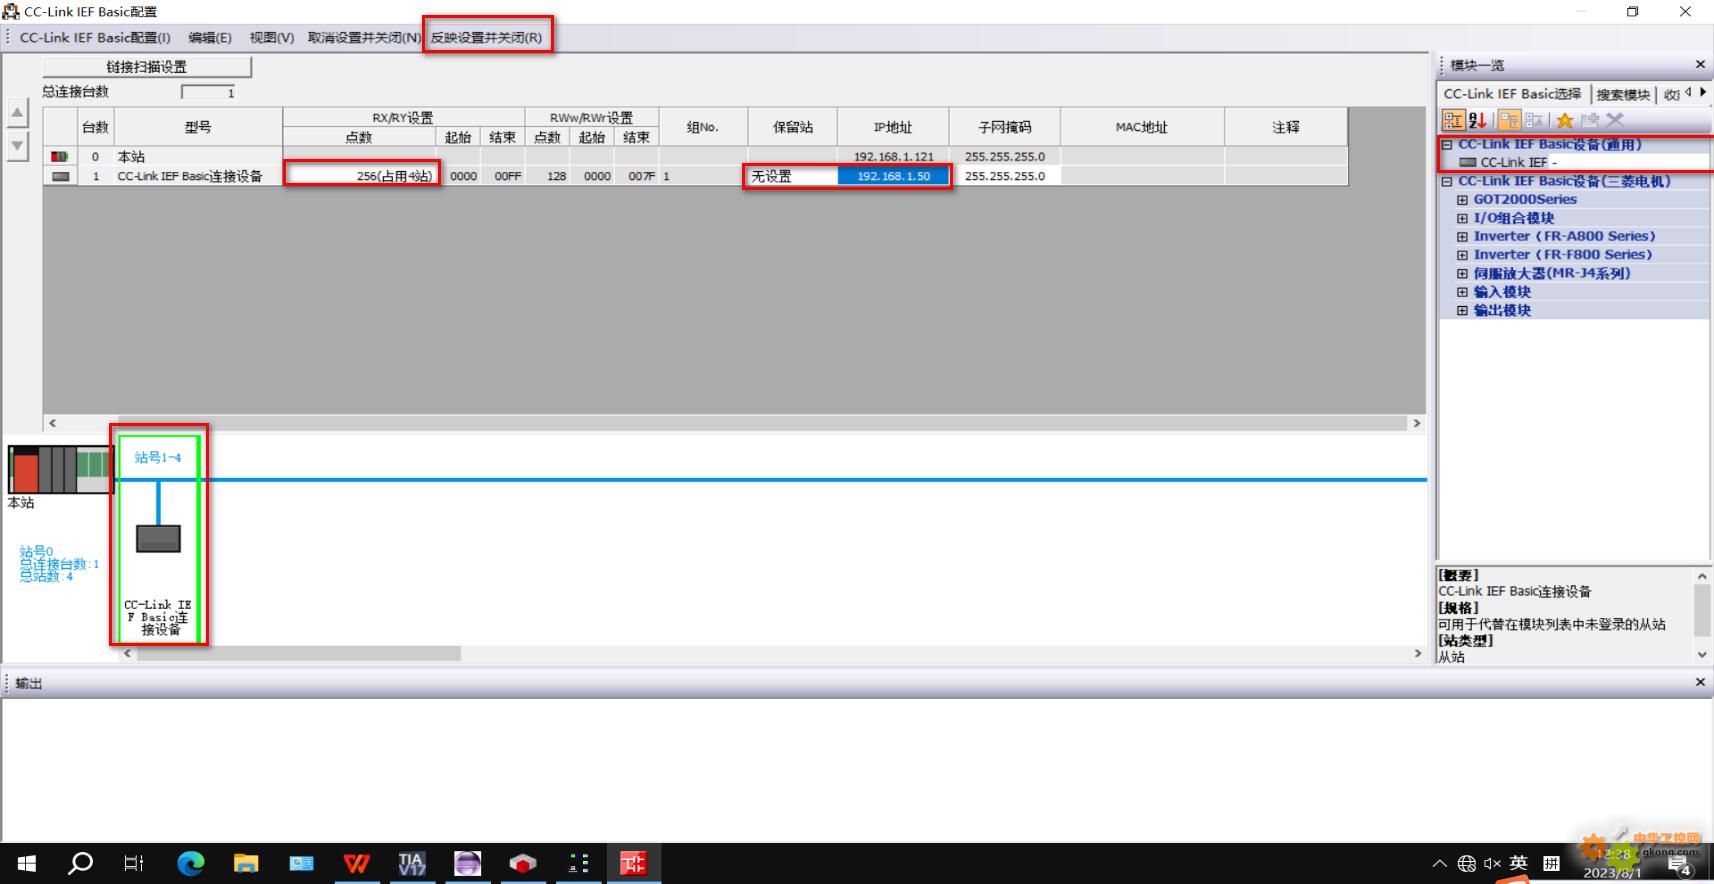Switch to 搜索模块 tab
Screen dimensions: 1714x884
tap(1622, 95)
